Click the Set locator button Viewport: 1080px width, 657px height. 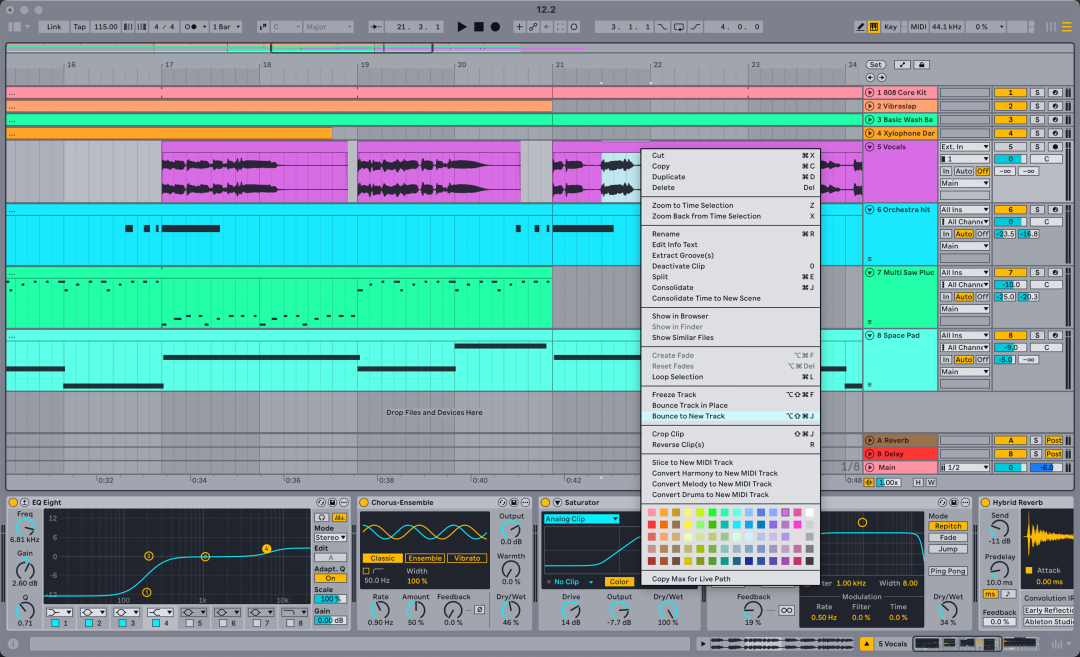(x=875, y=65)
